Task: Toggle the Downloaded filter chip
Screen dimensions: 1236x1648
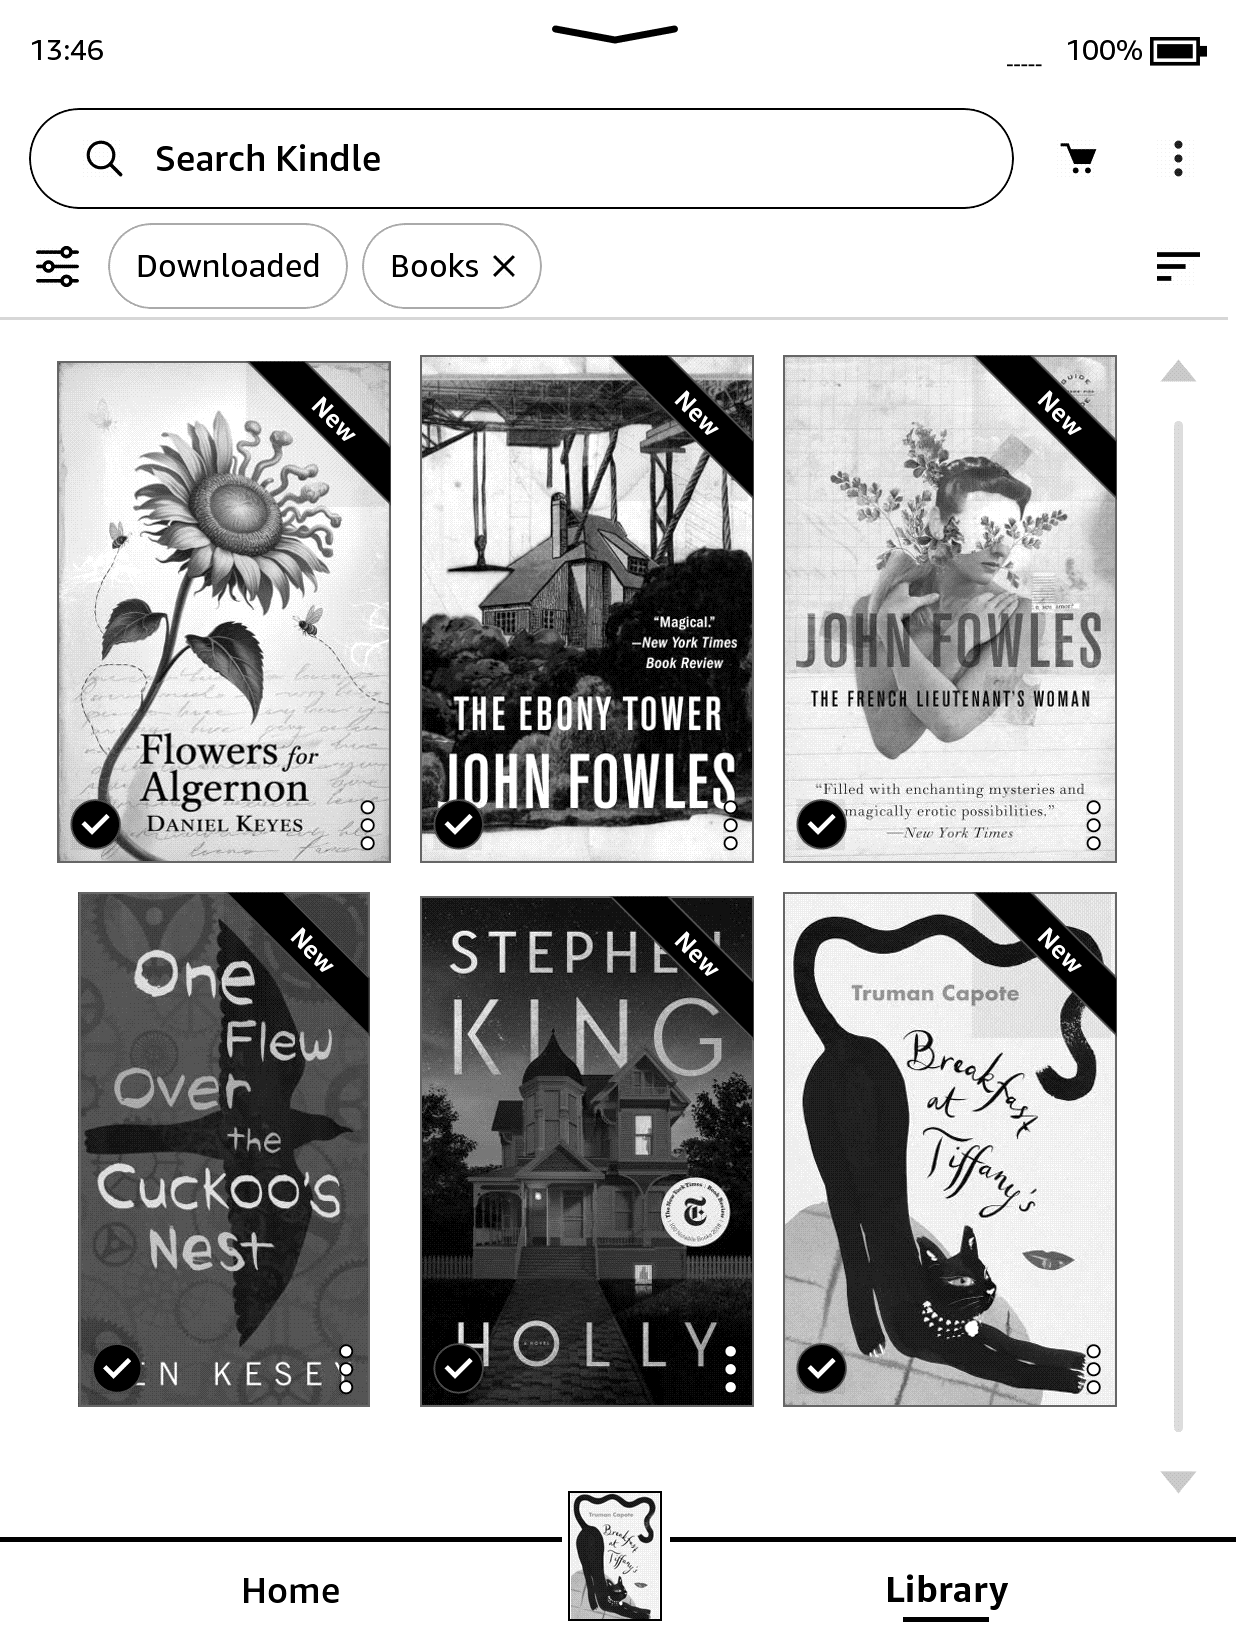Action: pyautogui.click(x=228, y=266)
